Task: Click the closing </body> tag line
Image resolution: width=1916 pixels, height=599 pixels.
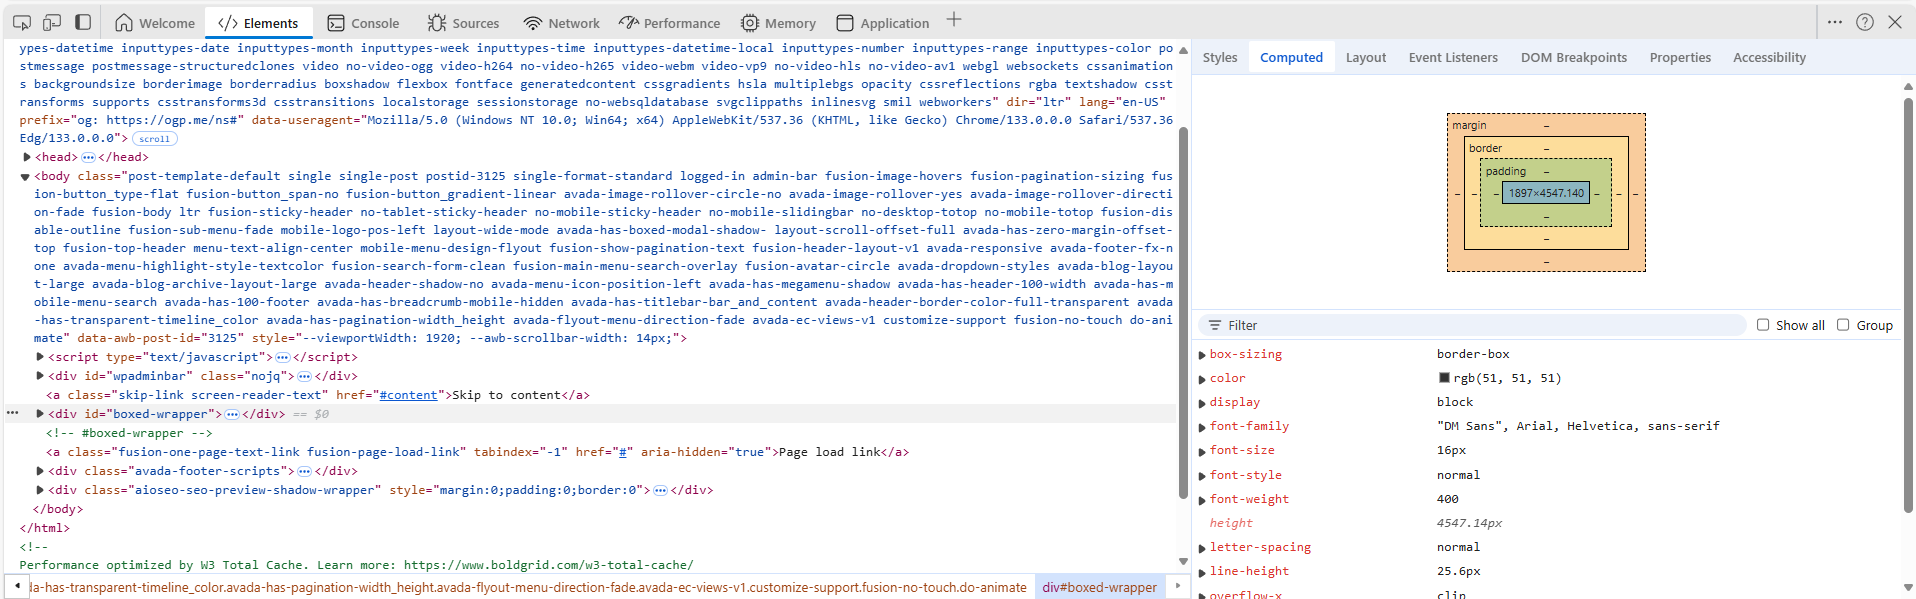Action: click(59, 509)
